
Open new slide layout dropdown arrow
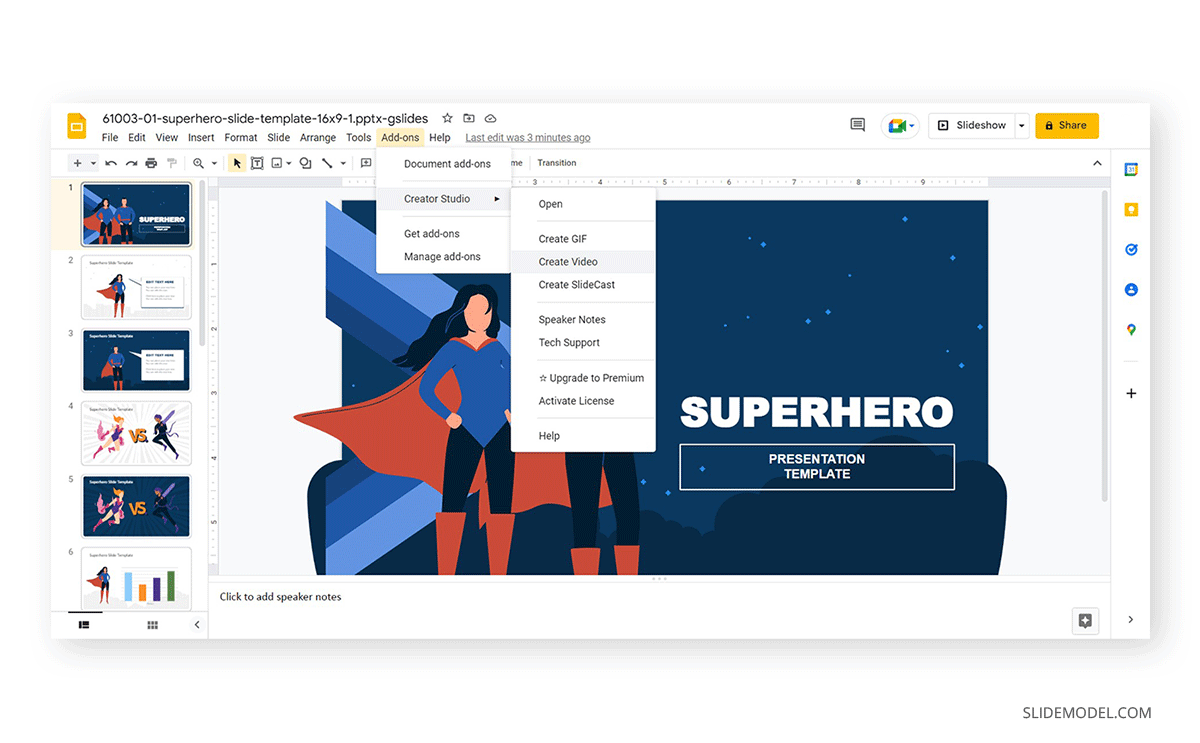(93, 163)
